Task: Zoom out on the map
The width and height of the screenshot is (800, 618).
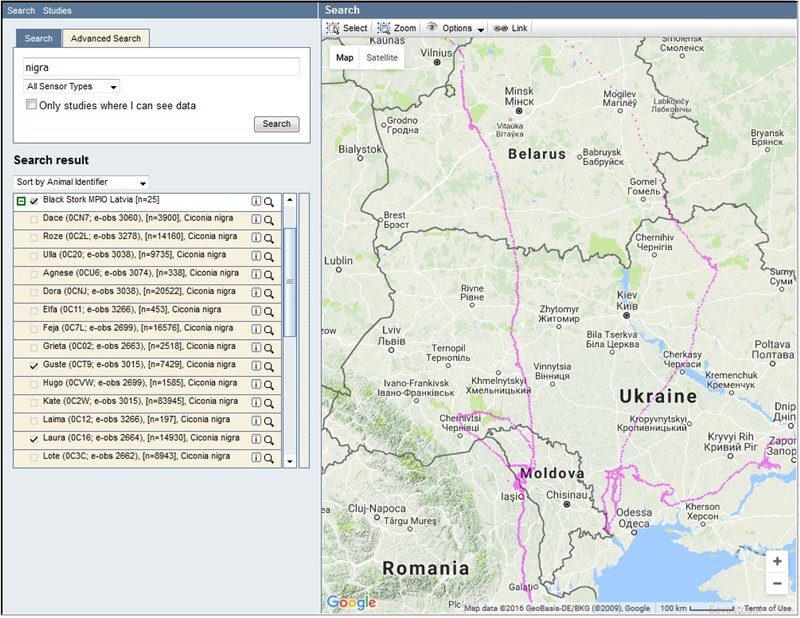Action: point(777,583)
